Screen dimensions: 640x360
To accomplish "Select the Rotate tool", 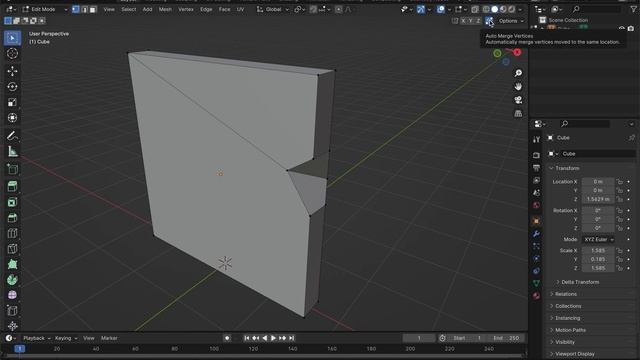I will (x=12, y=87).
